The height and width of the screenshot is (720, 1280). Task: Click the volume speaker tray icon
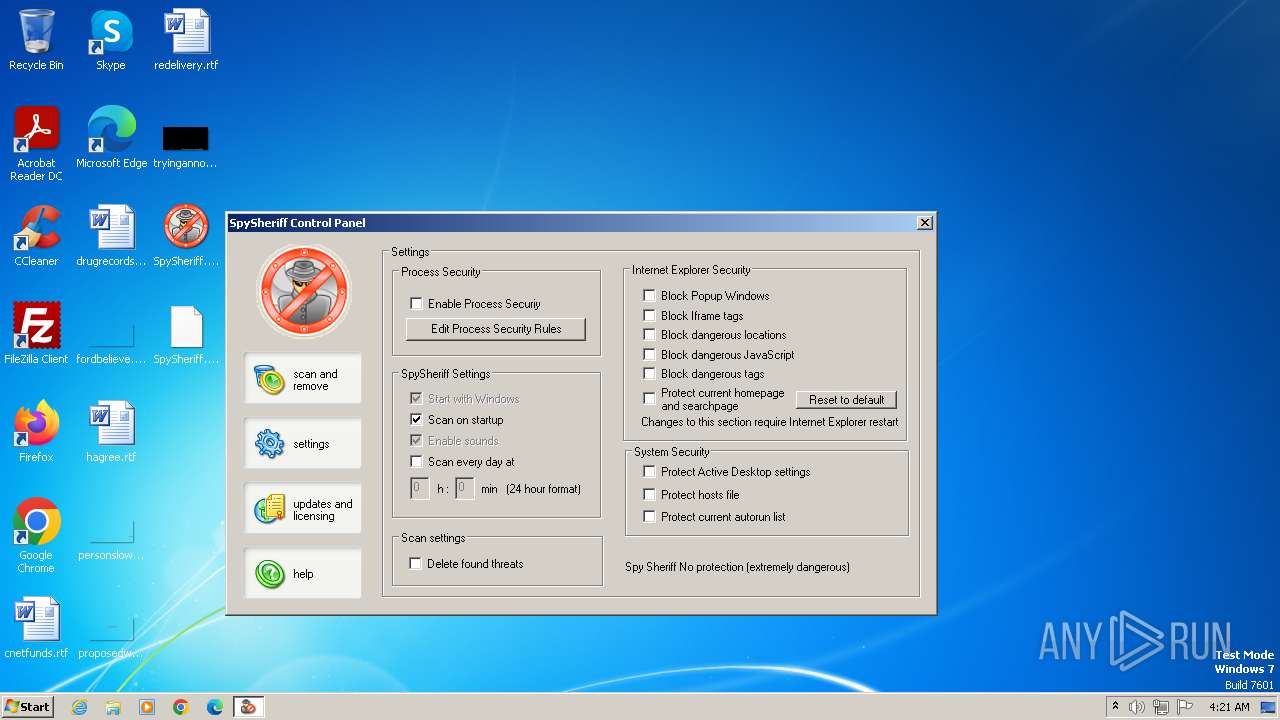[1137, 707]
